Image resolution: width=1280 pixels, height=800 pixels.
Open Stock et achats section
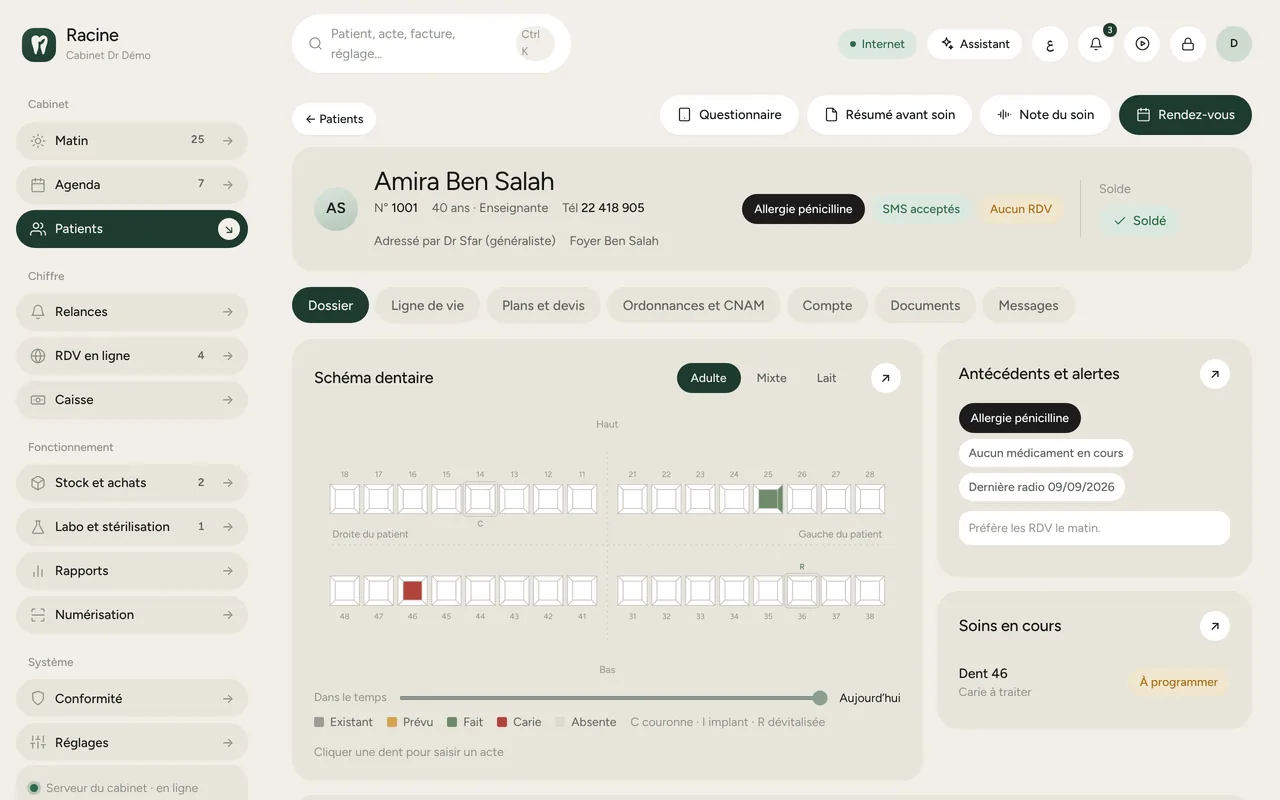click(132, 483)
